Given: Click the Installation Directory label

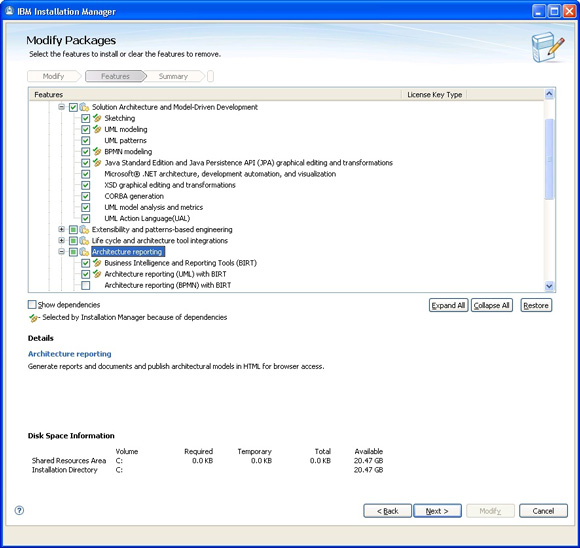Looking at the screenshot, I should [x=65, y=470].
